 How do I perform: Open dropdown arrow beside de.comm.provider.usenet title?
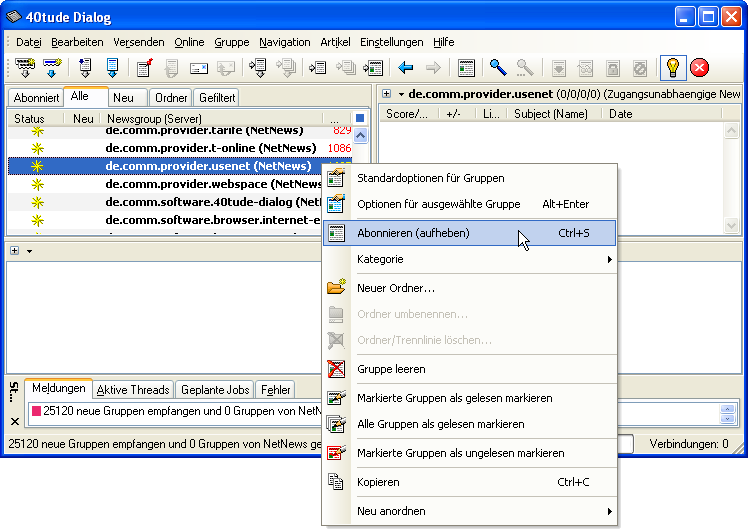click(x=401, y=94)
